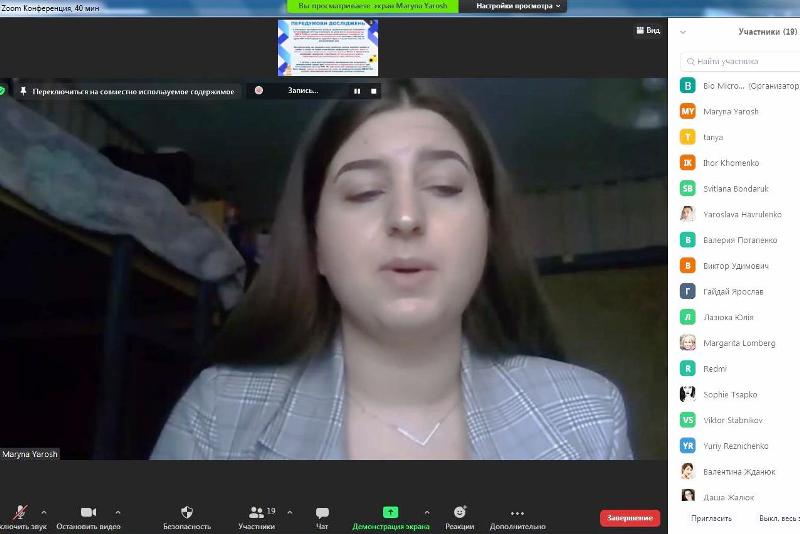Select tanya yellow T avatar
This screenshot has height=534, width=800.
(x=688, y=137)
